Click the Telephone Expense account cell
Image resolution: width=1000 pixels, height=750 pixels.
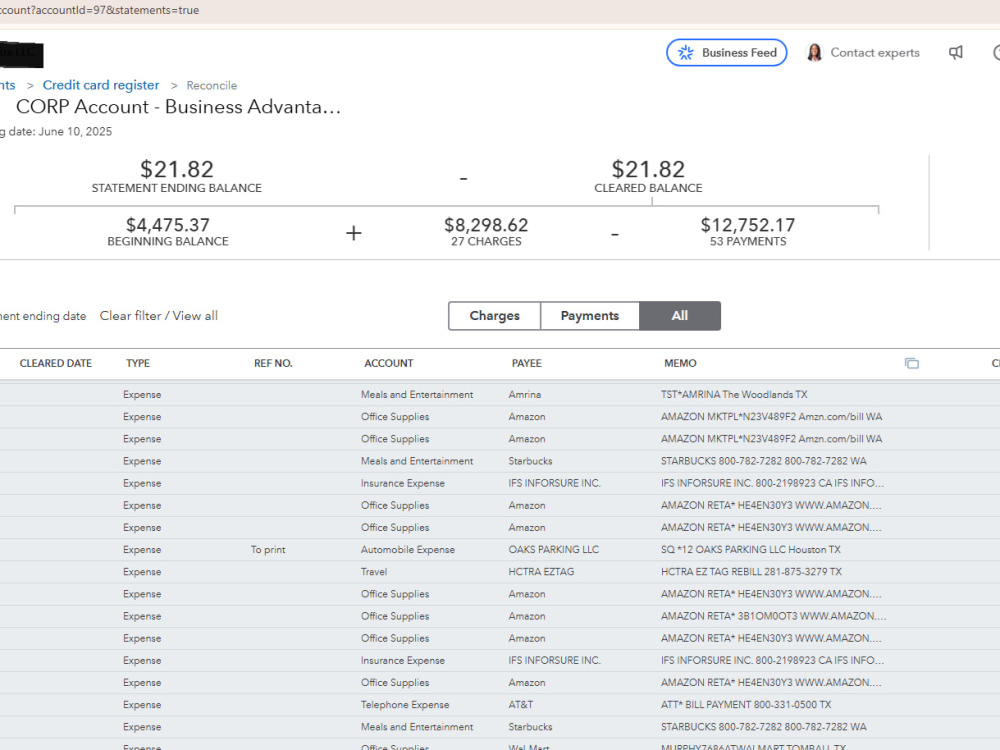pos(405,705)
